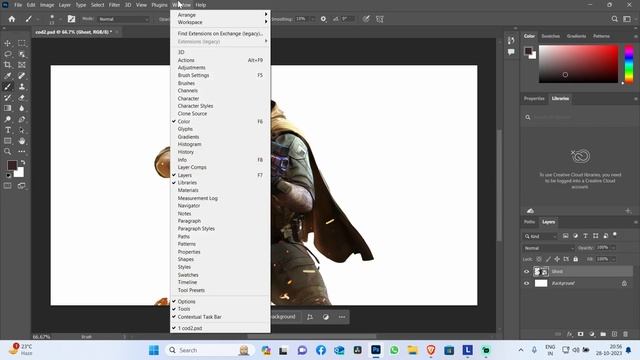Viewport: 640px width, 360px height.
Task: Lock all attributes of the layer
Action: (x=576, y=259)
